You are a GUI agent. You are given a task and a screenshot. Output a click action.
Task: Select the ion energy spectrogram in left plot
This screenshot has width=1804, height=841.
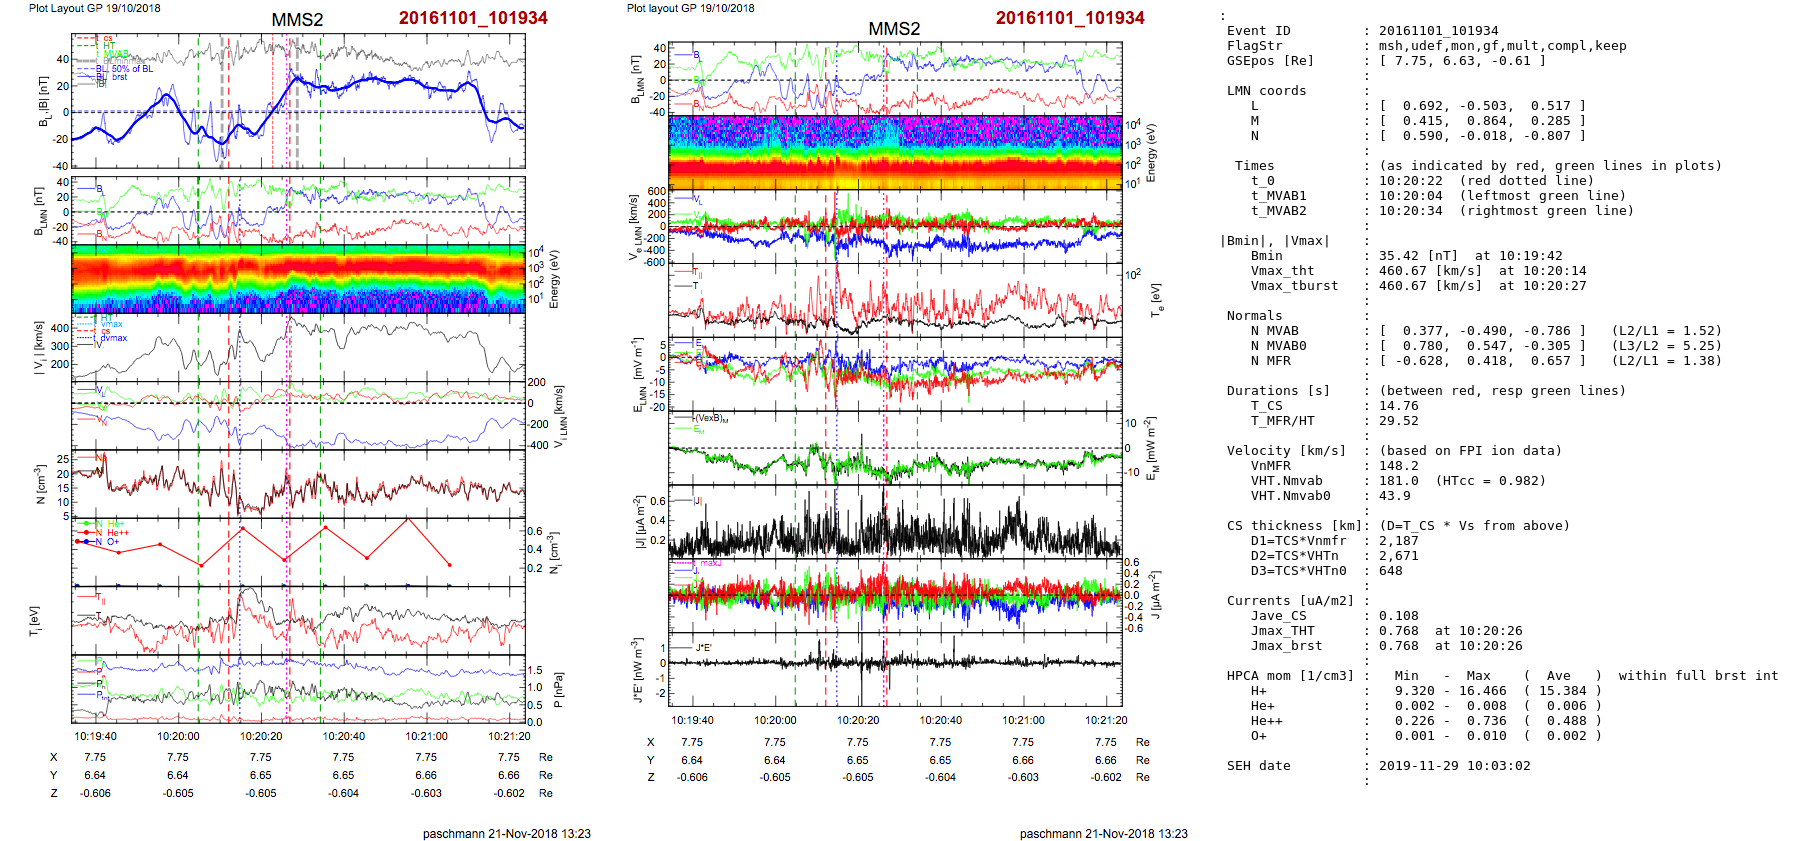pyautogui.click(x=298, y=280)
